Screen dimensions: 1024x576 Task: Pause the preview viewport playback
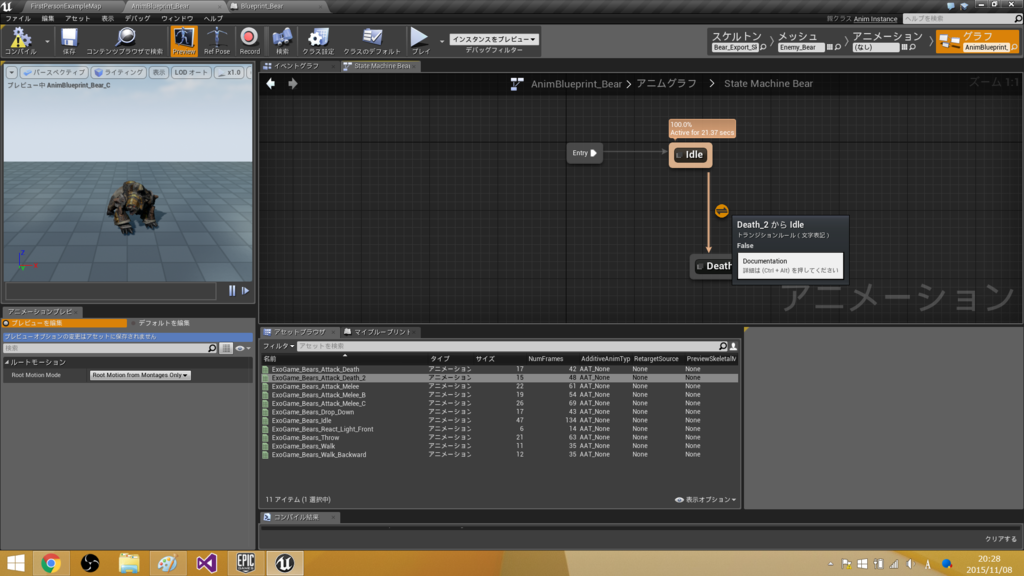[232, 291]
